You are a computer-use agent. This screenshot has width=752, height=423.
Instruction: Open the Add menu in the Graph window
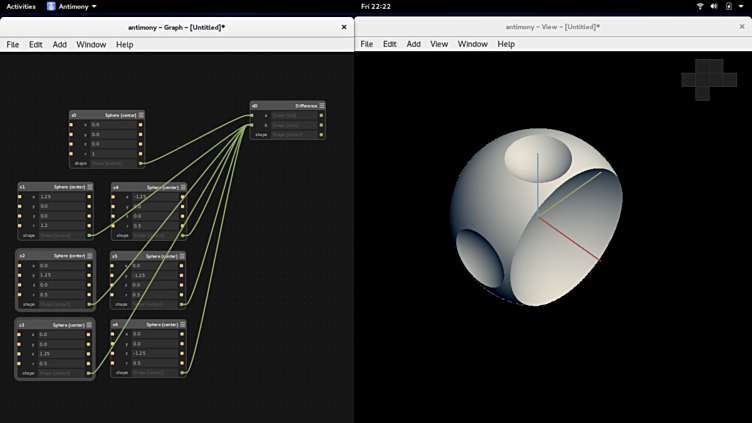point(60,44)
